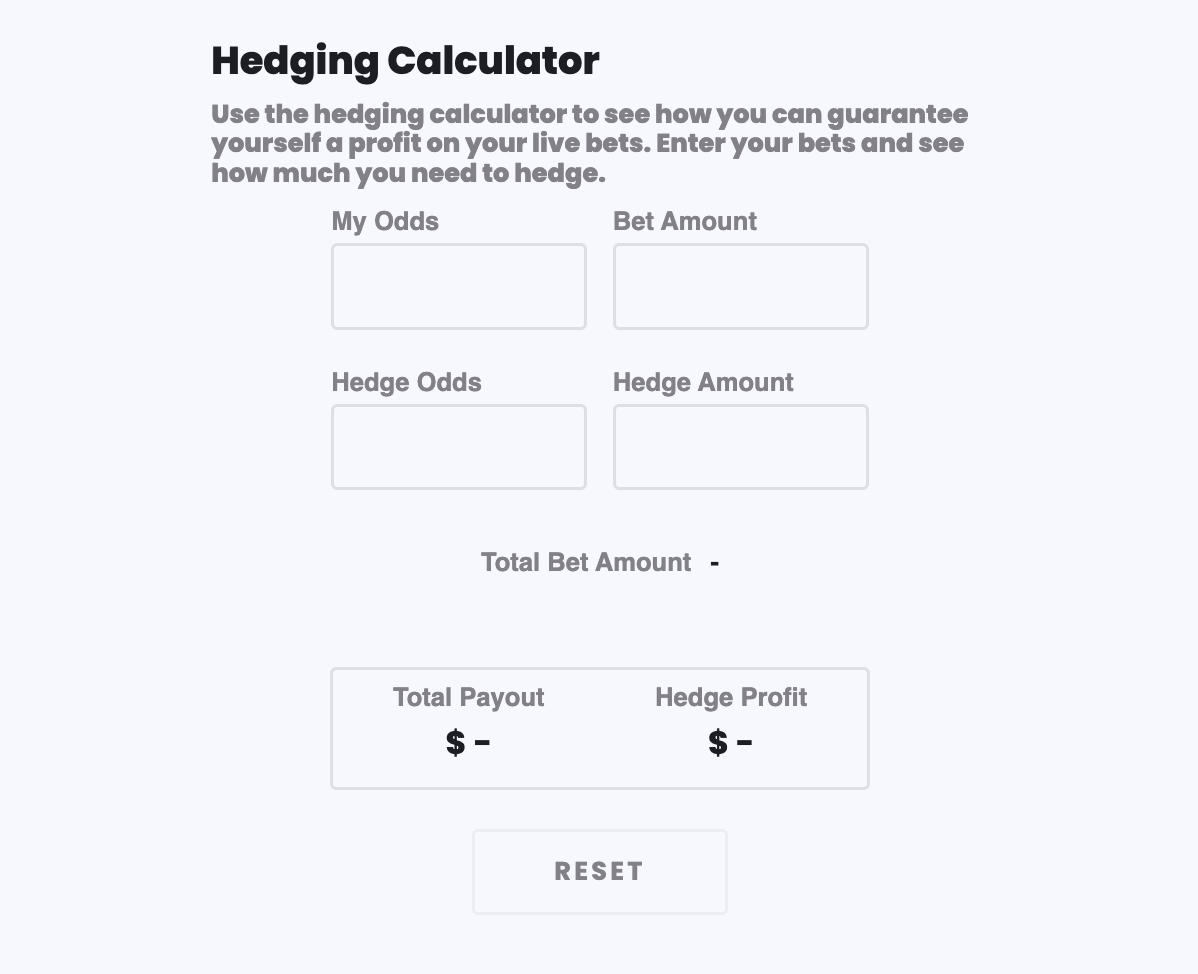
Task: Click the Total Bet Amount value dash
Action: (x=715, y=562)
